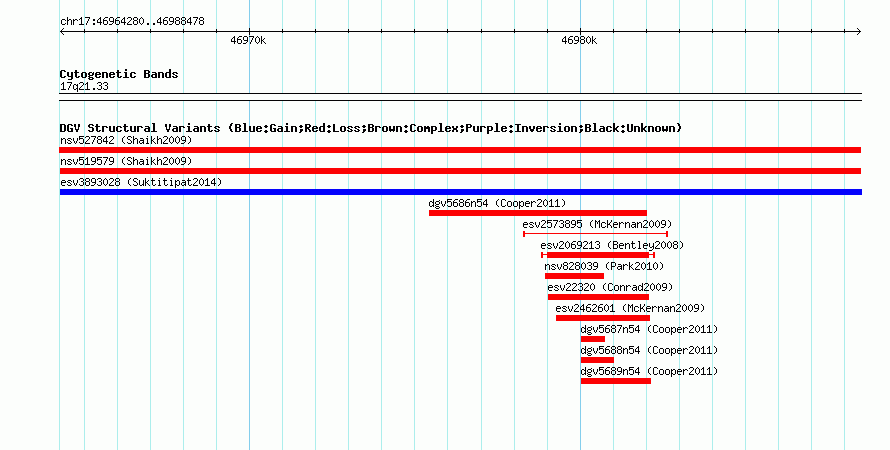
Task: Open the dgv5689n54 (Cooper2011) label
Action: [x=649, y=371]
